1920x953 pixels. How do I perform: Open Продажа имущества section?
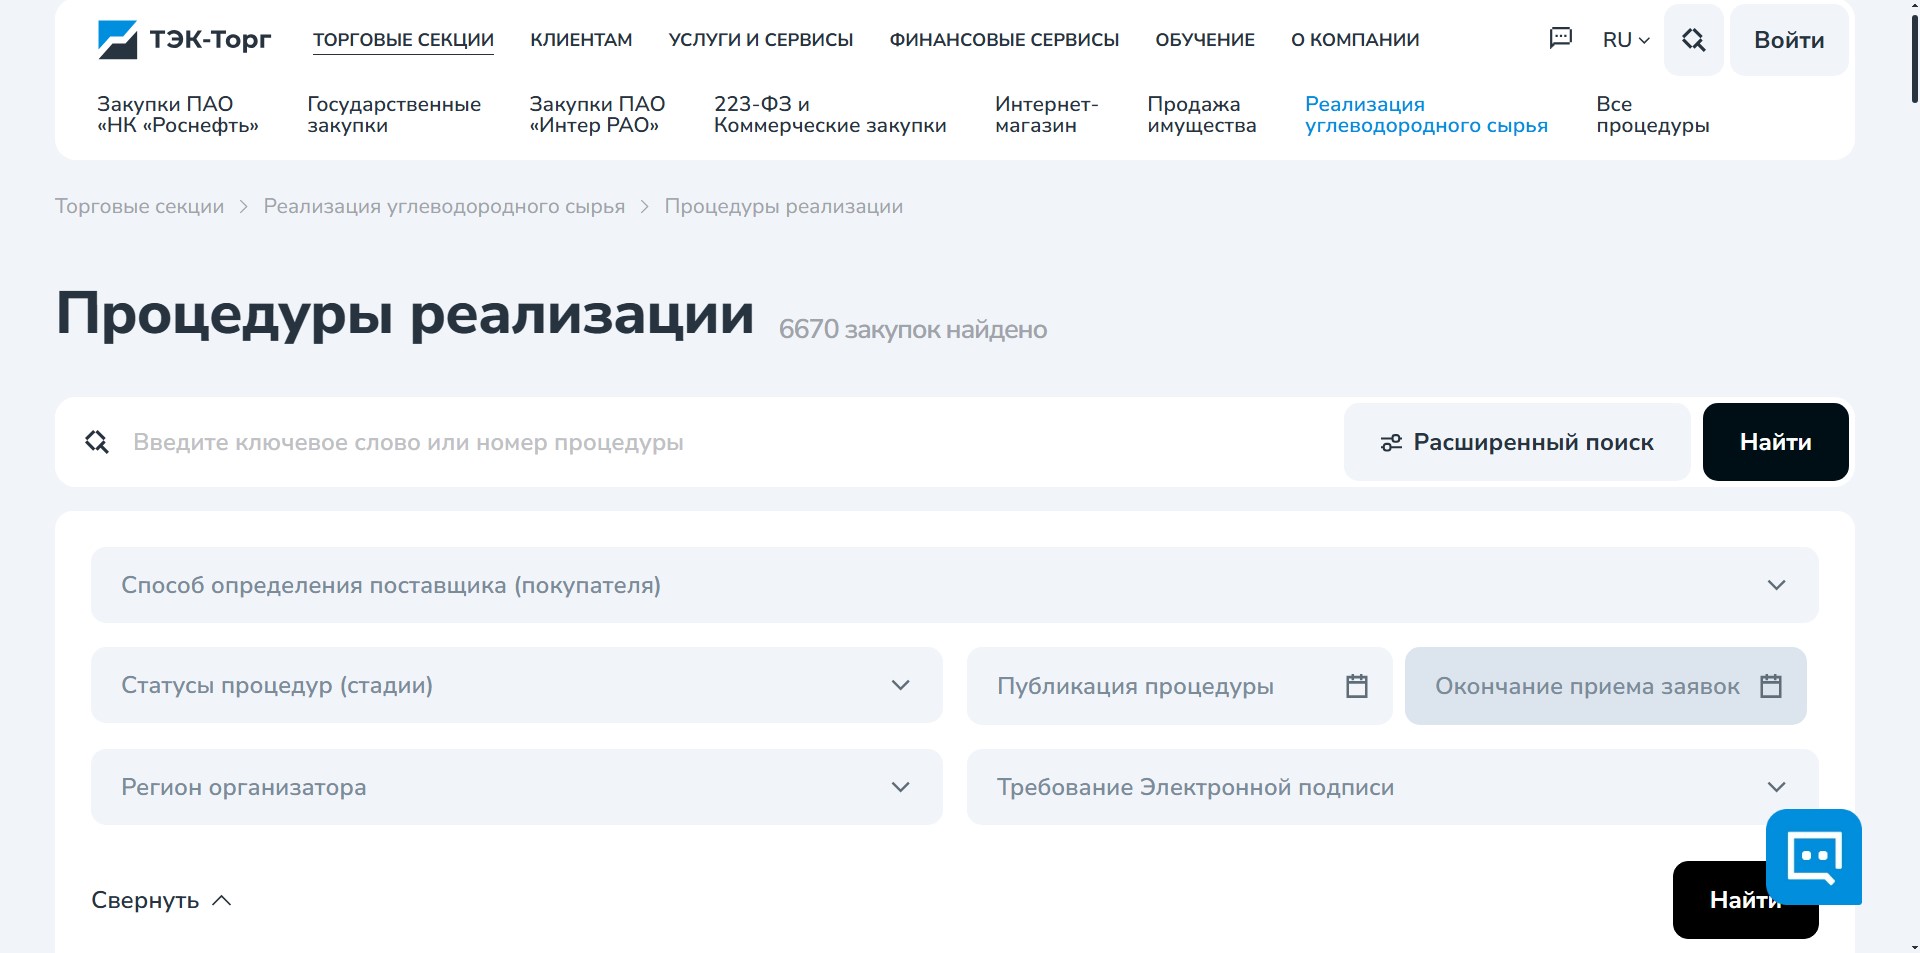[x=1202, y=115]
